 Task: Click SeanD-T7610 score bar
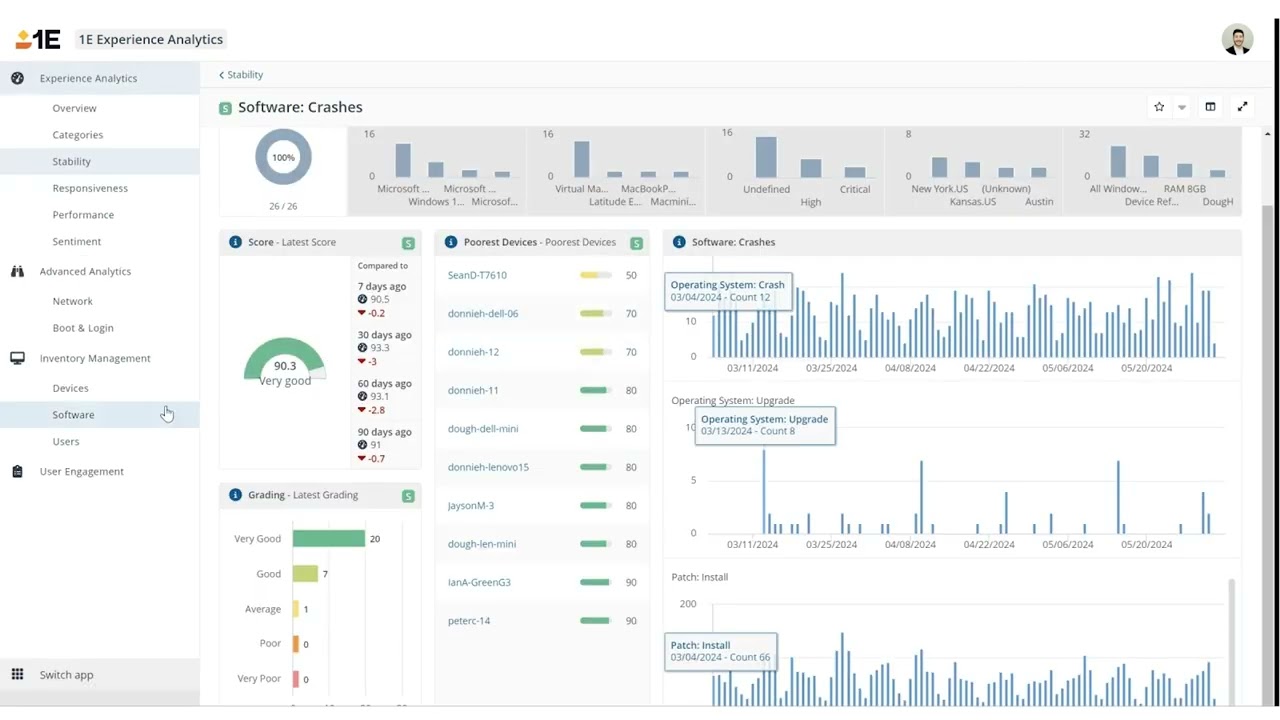(596, 275)
